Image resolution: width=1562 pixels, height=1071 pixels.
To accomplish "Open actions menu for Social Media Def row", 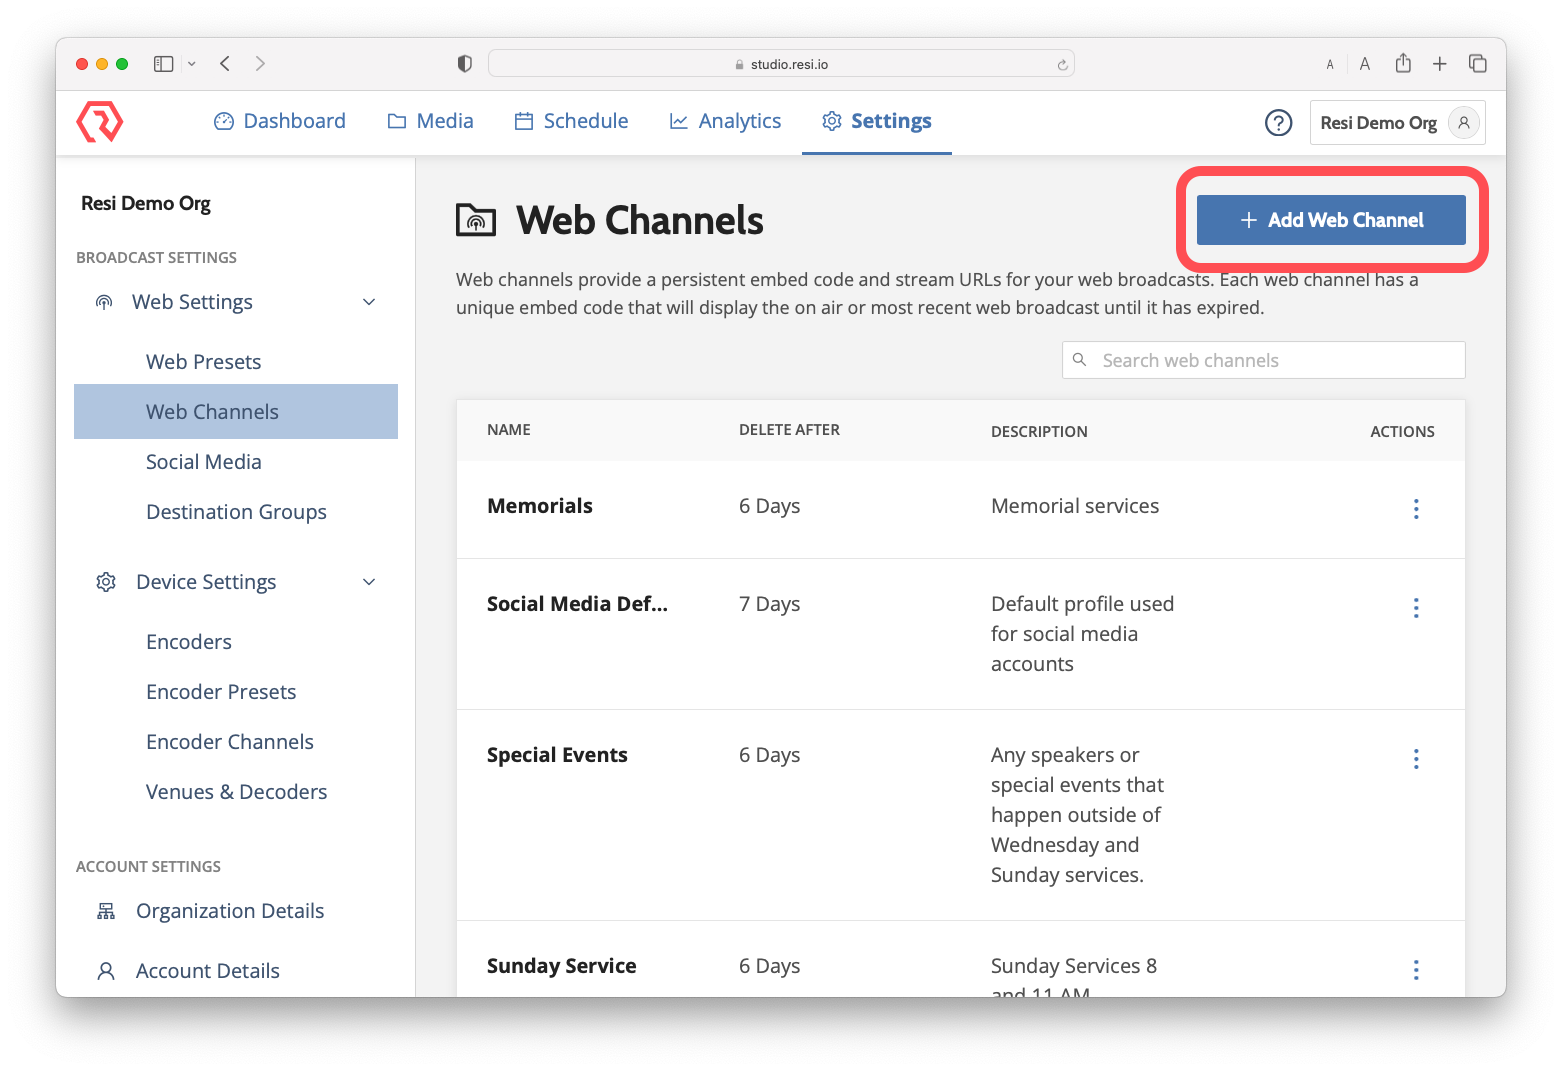I will tap(1416, 608).
